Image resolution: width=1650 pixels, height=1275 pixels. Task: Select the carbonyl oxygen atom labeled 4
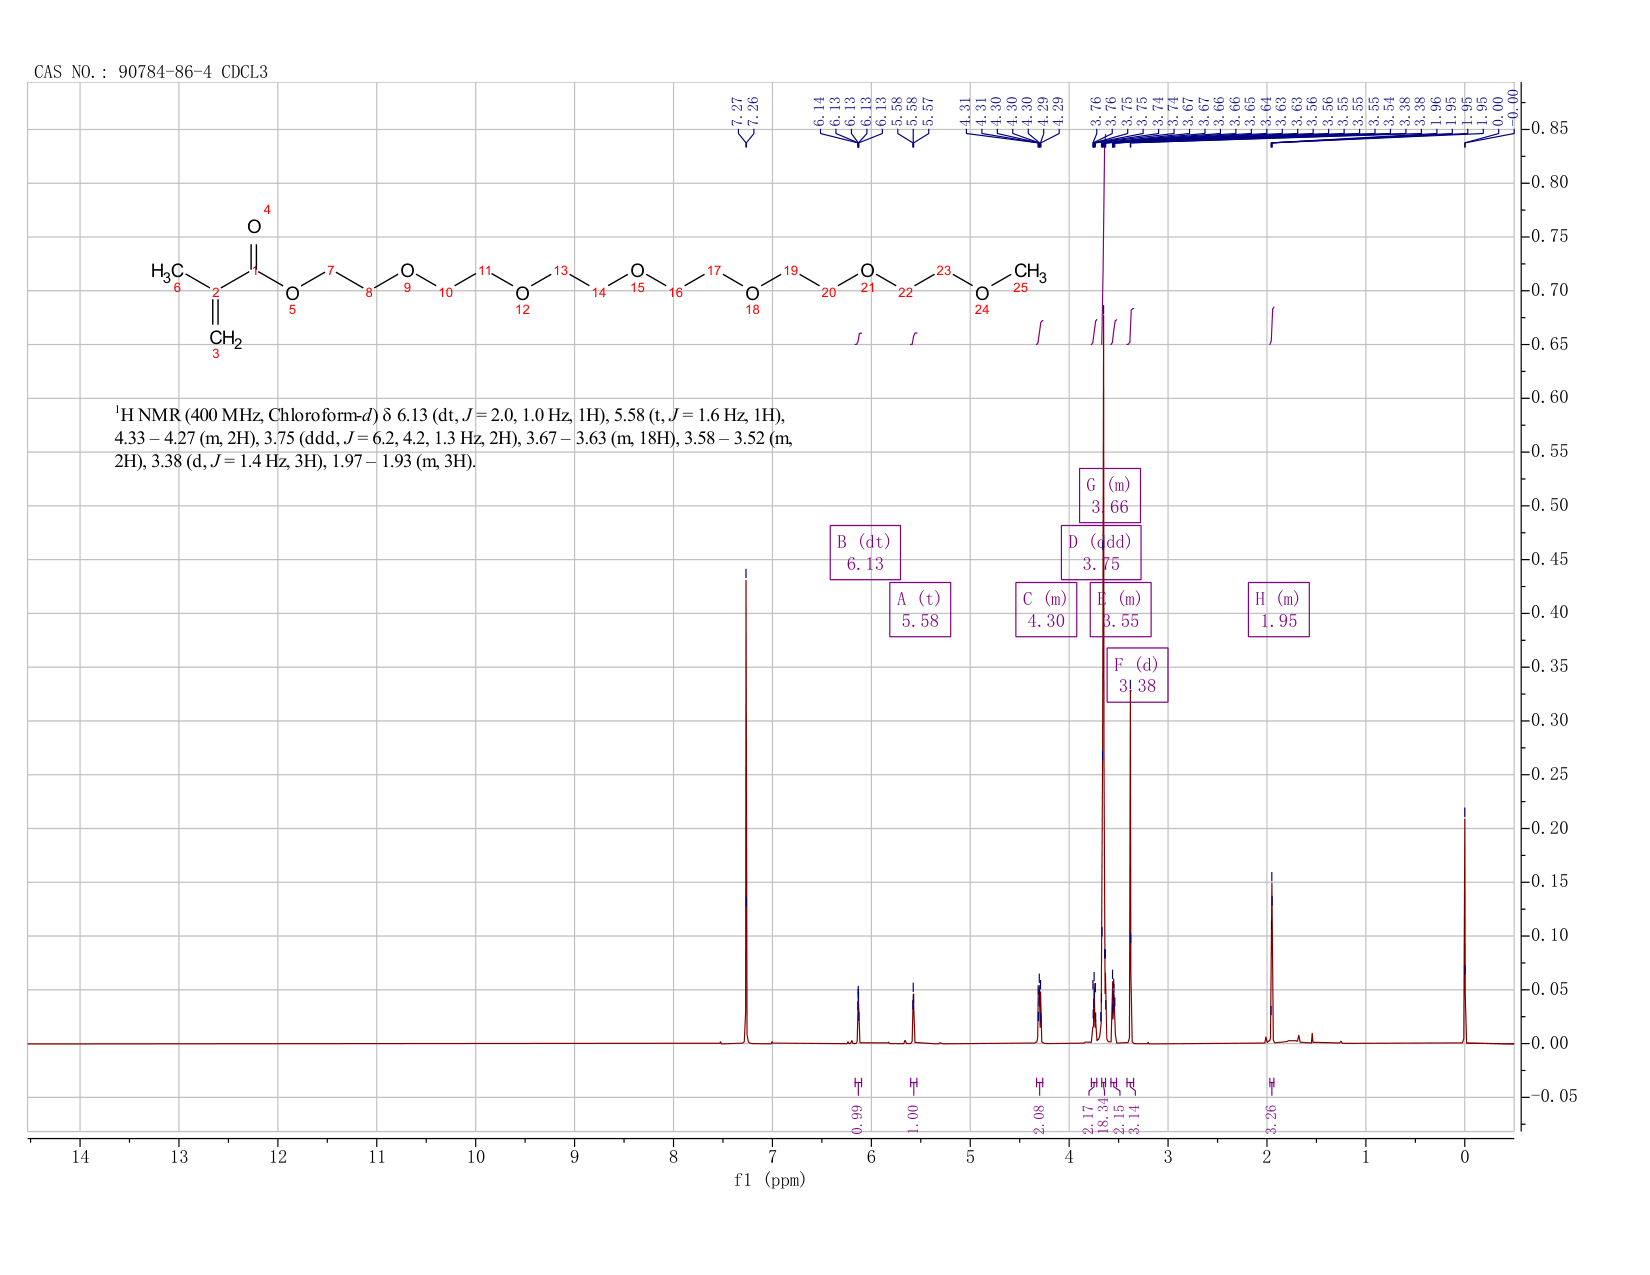coord(254,227)
